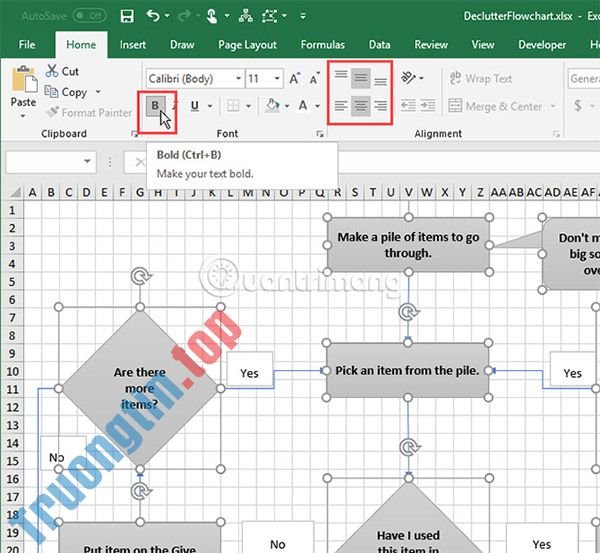The width and height of the screenshot is (600, 553).
Task: Toggle the AutoSave switch
Action: point(90,16)
